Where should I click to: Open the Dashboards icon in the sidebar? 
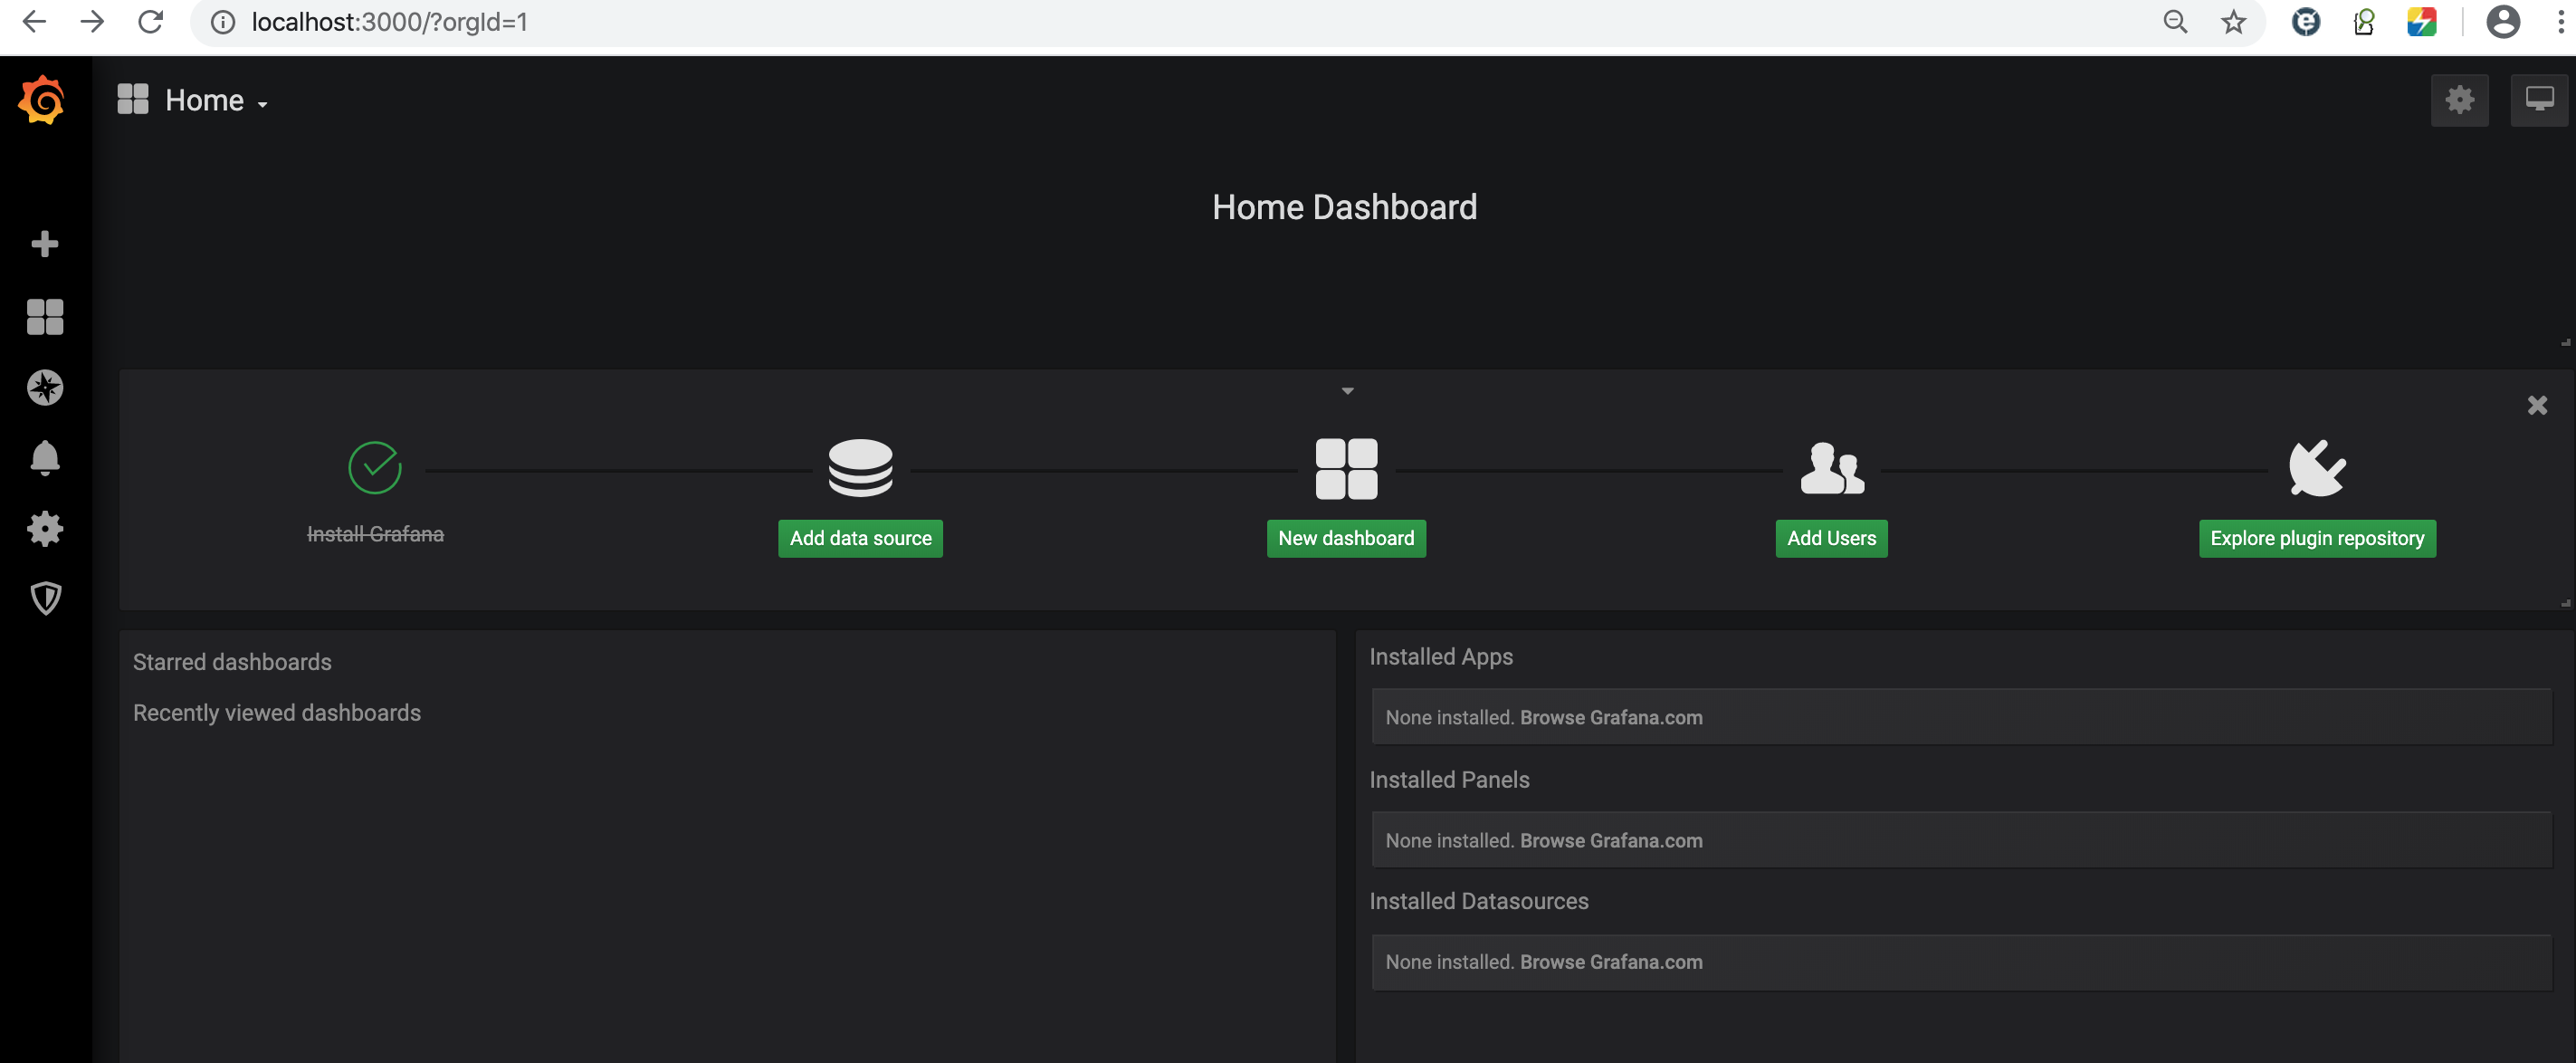(45, 316)
